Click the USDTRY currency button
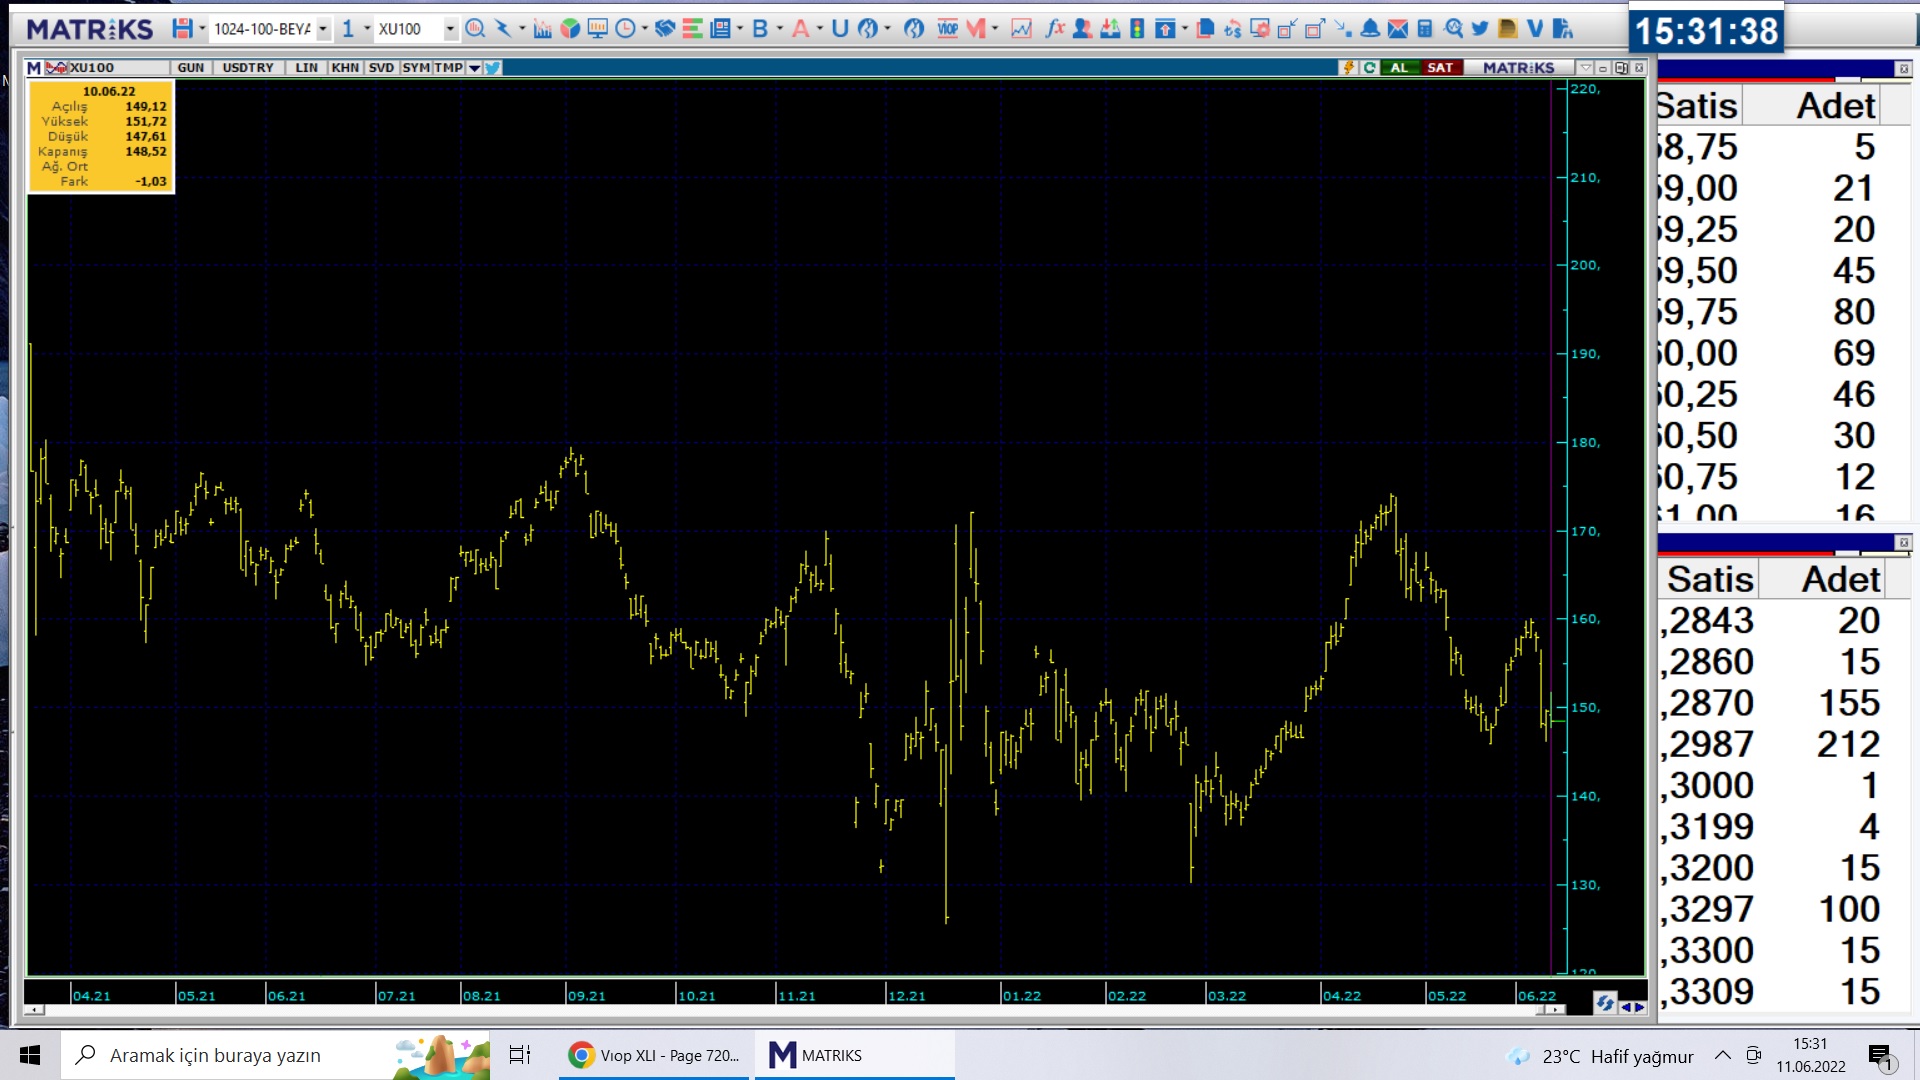The width and height of the screenshot is (1920, 1080). [x=248, y=68]
